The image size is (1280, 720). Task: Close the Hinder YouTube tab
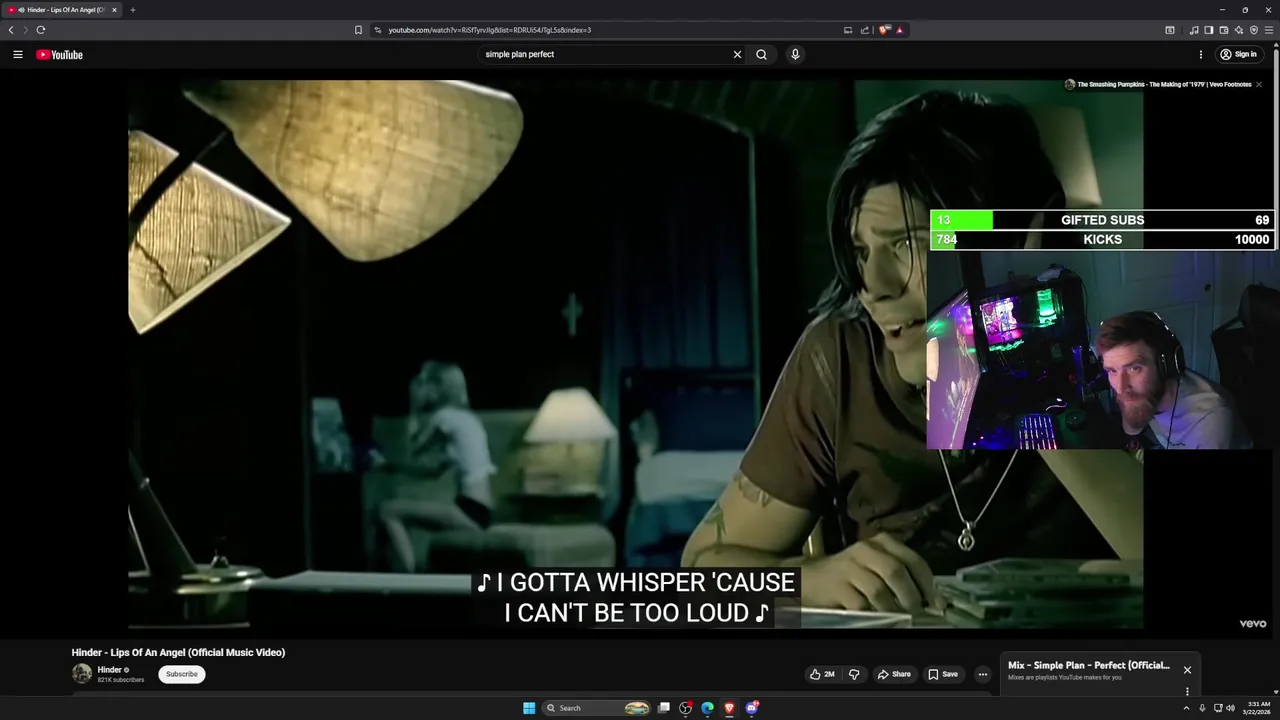coord(114,10)
